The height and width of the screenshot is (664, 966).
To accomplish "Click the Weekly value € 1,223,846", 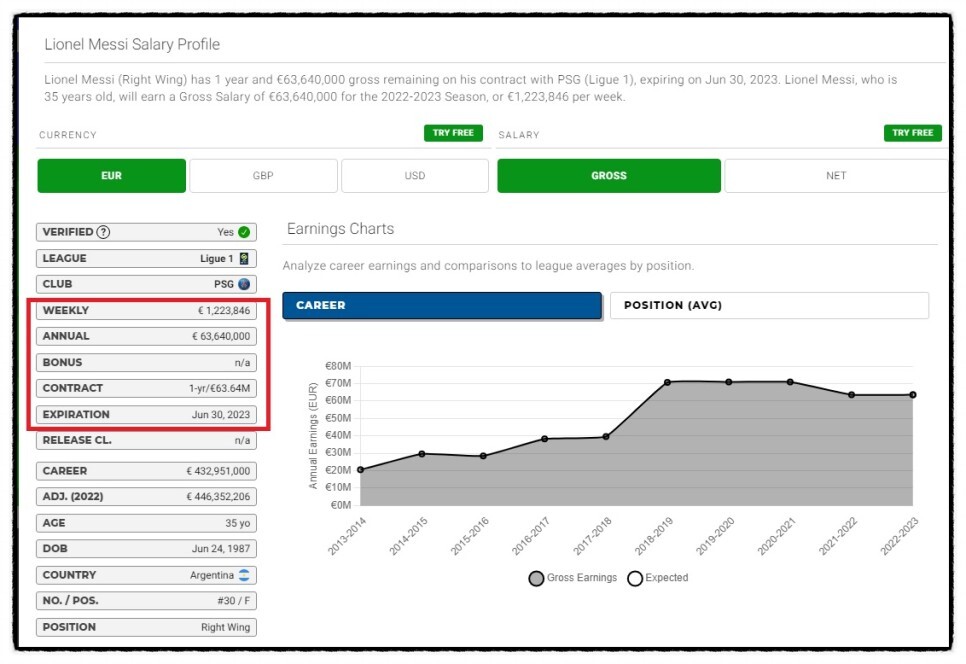I will [x=224, y=310].
